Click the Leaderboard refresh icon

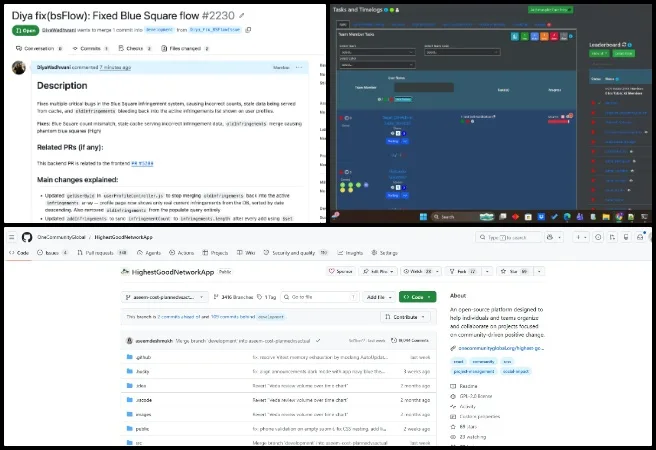tap(624, 45)
